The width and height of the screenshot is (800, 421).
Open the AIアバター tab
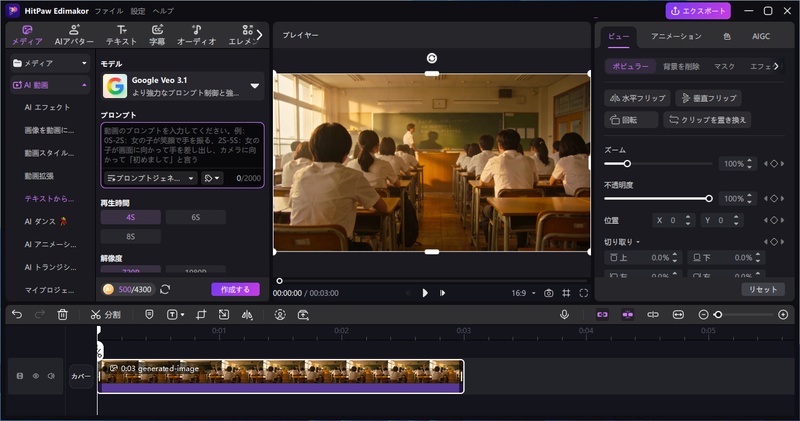(74, 35)
